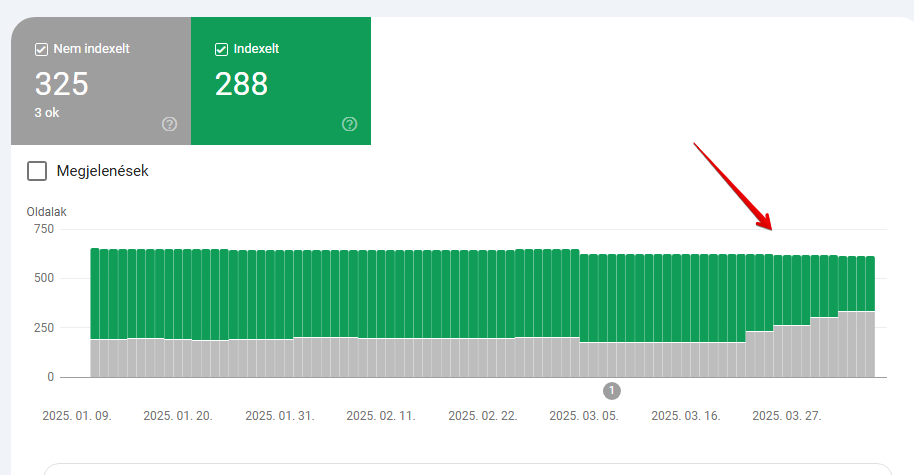Click the '3 ok' text
Screen dimensions: 914x475
[x=47, y=113]
